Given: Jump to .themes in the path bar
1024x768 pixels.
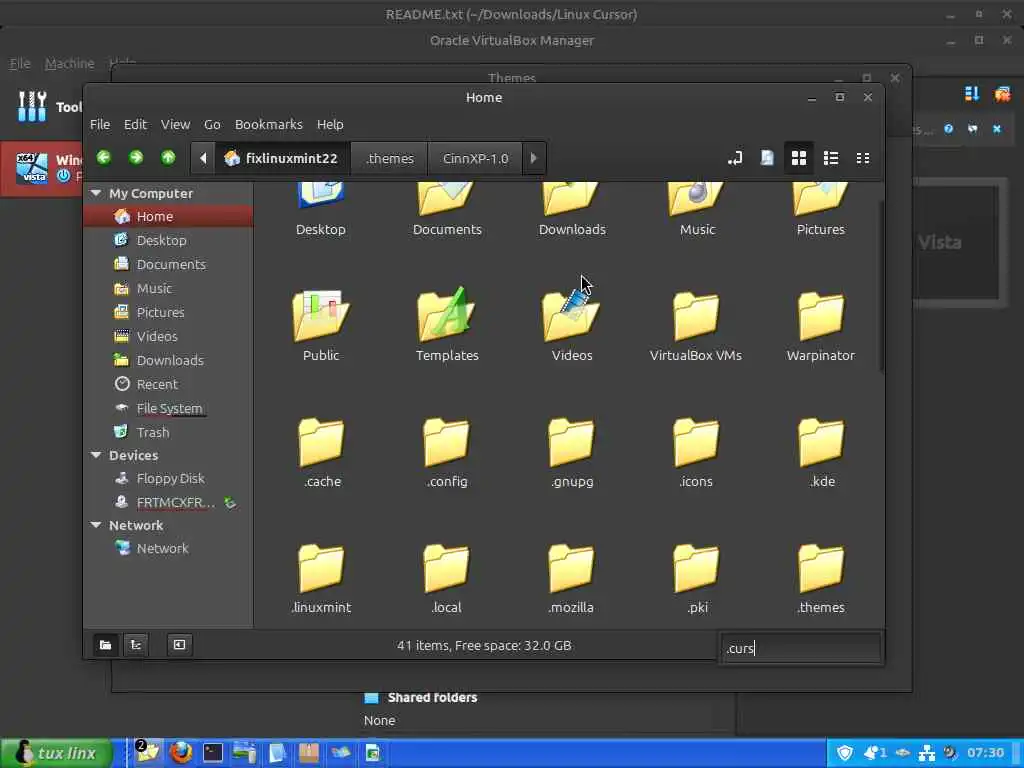Looking at the screenshot, I should tap(389, 158).
